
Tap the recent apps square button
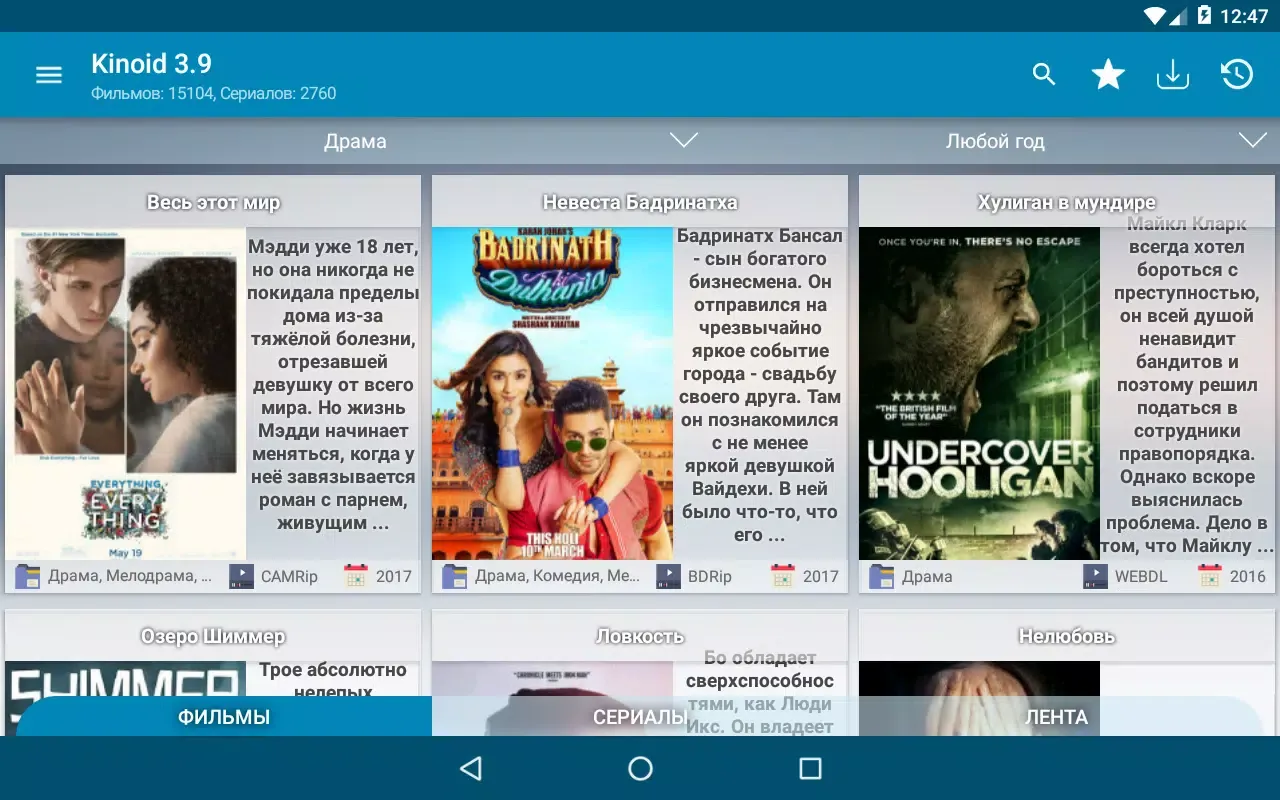point(810,768)
